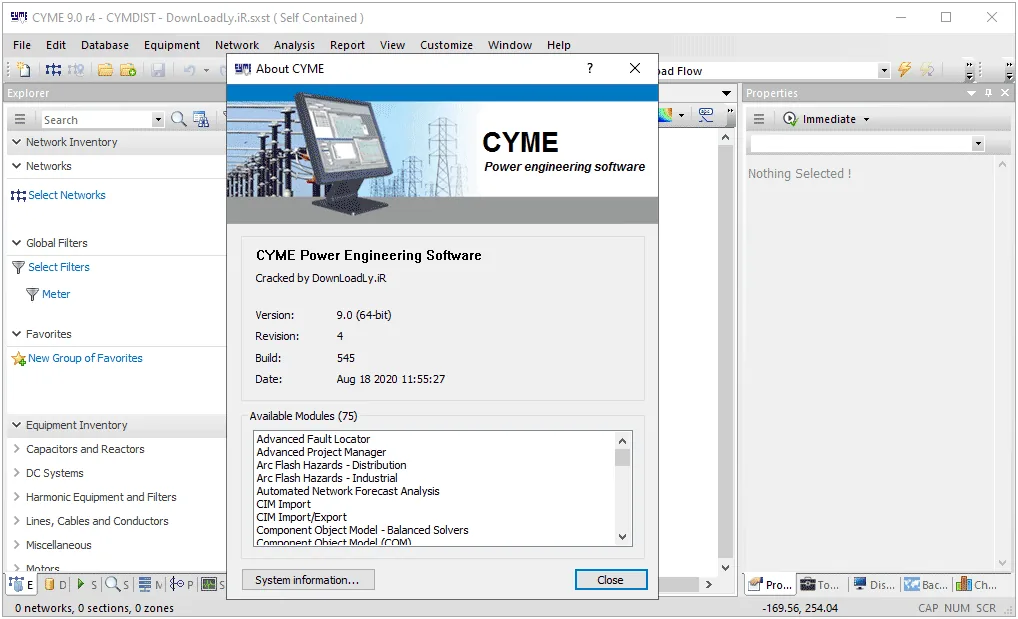Expand the Miscellaneous tree node
This screenshot has height=619, width=1018.
coord(17,544)
